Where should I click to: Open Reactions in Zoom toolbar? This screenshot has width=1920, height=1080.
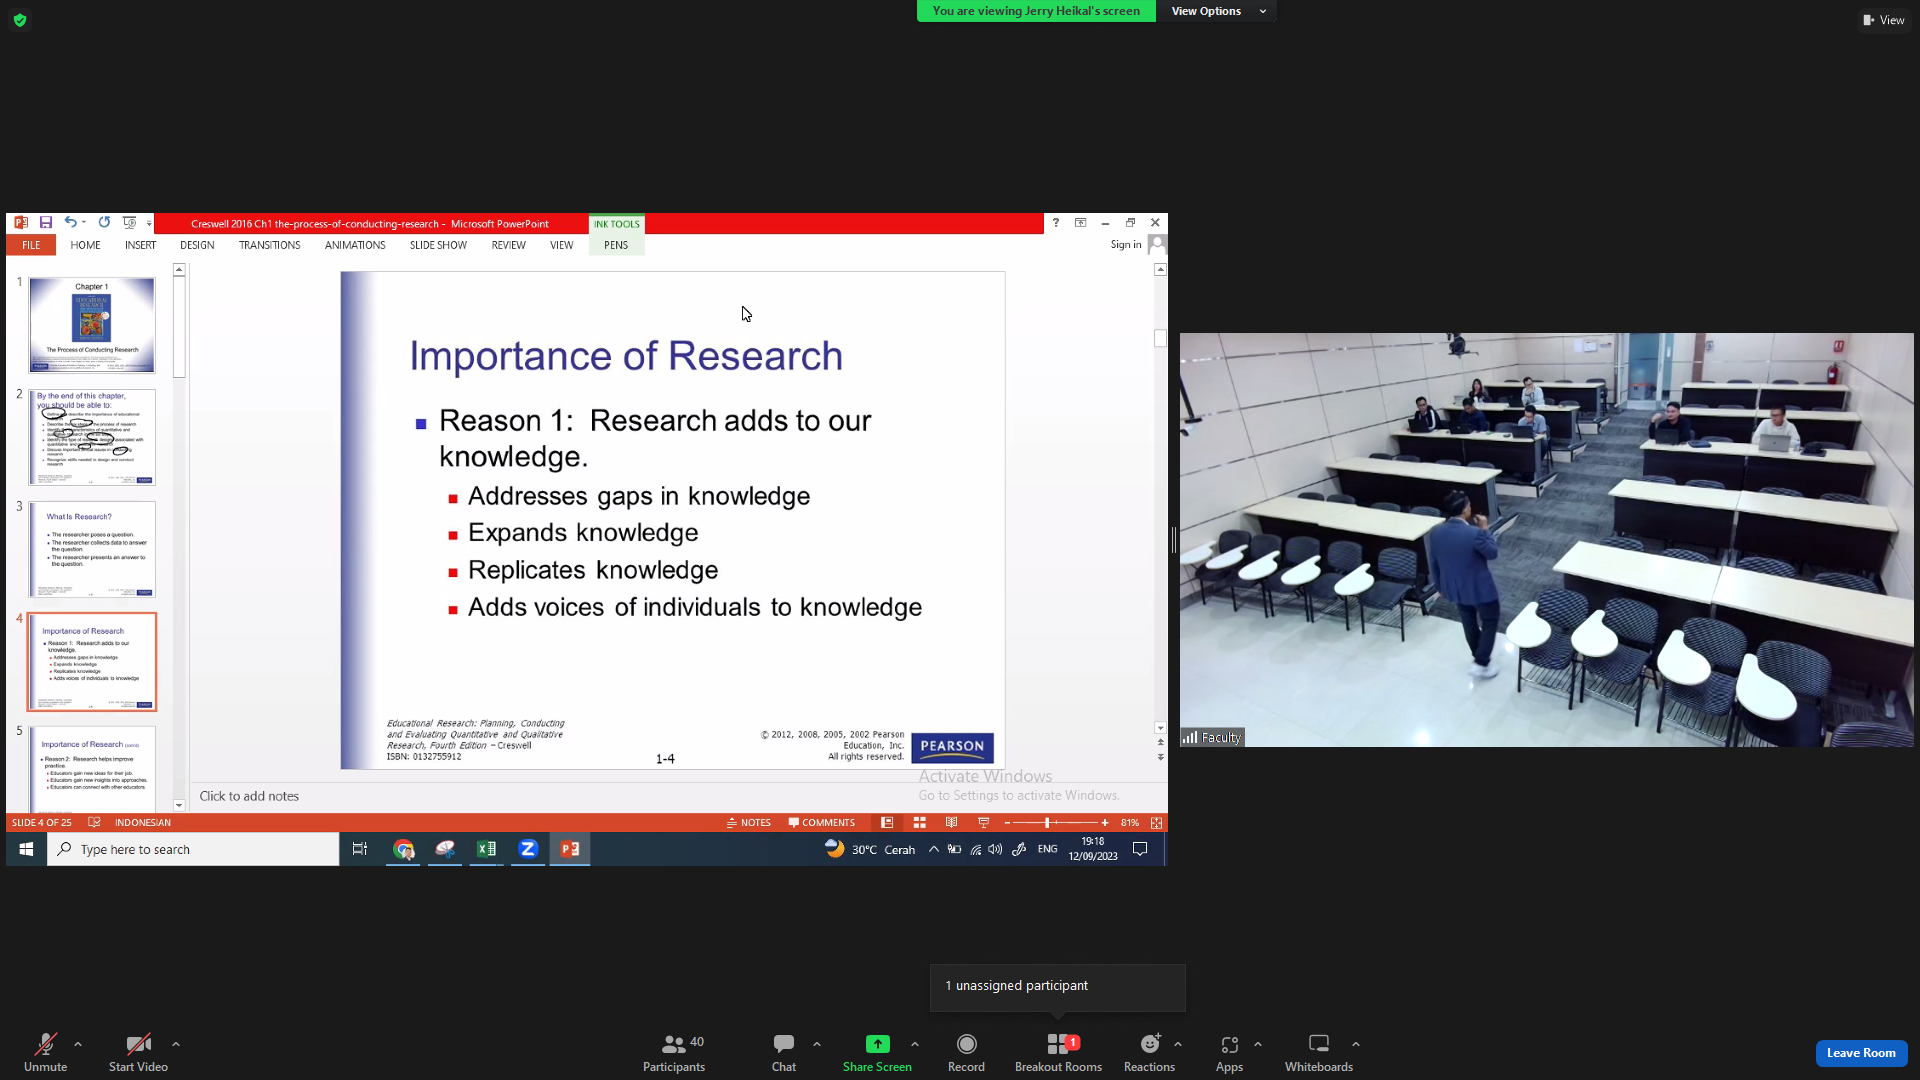point(1149,1053)
